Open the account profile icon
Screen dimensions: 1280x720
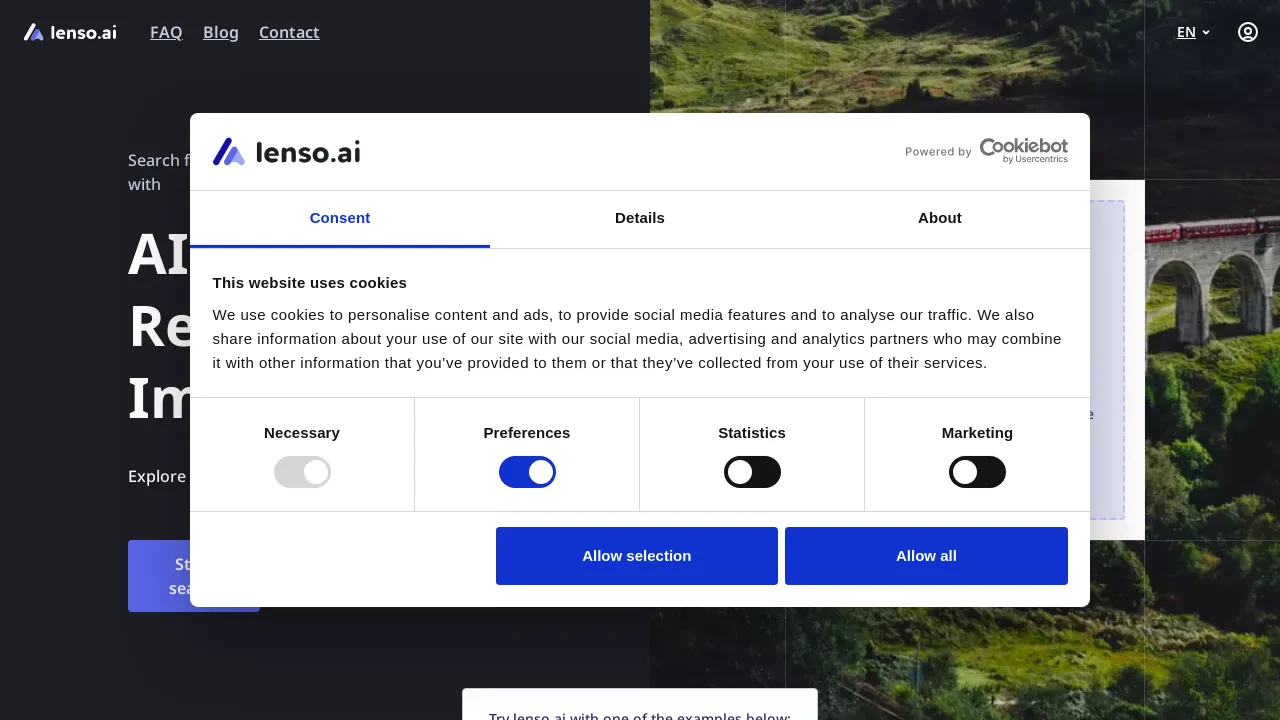pyautogui.click(x=1247, y=32)
